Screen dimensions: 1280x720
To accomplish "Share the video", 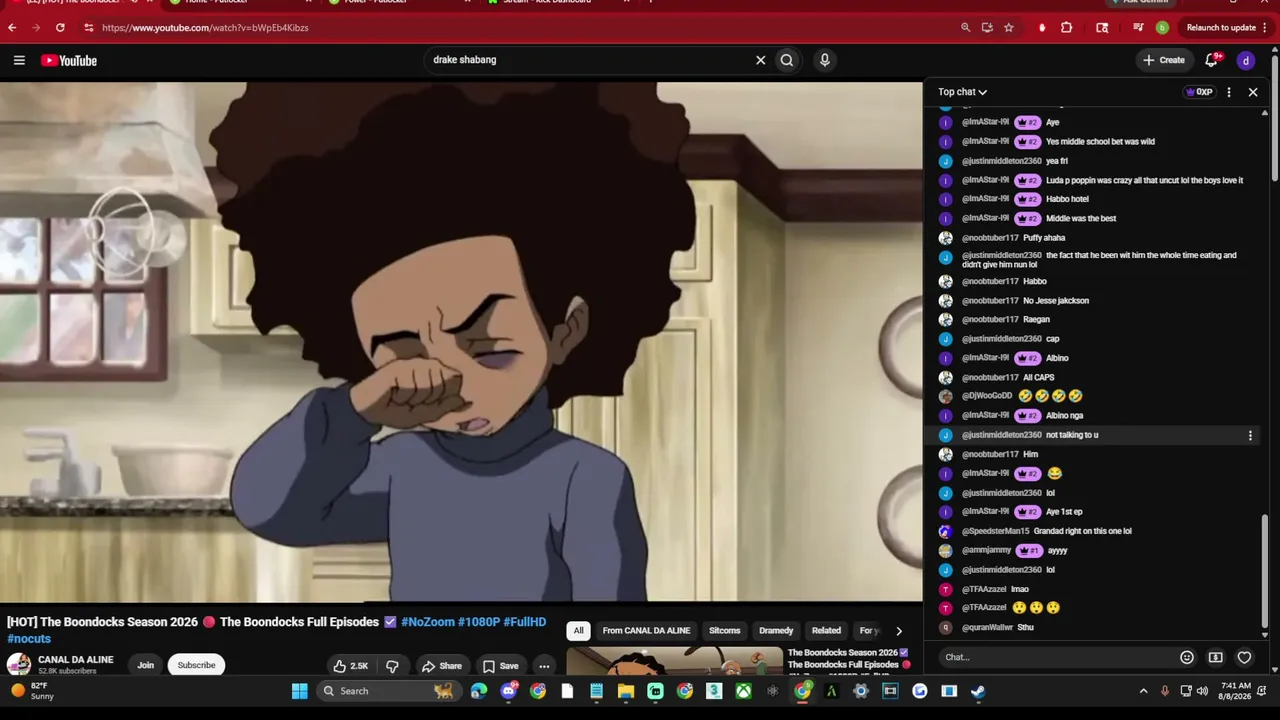I will (441, 666).
